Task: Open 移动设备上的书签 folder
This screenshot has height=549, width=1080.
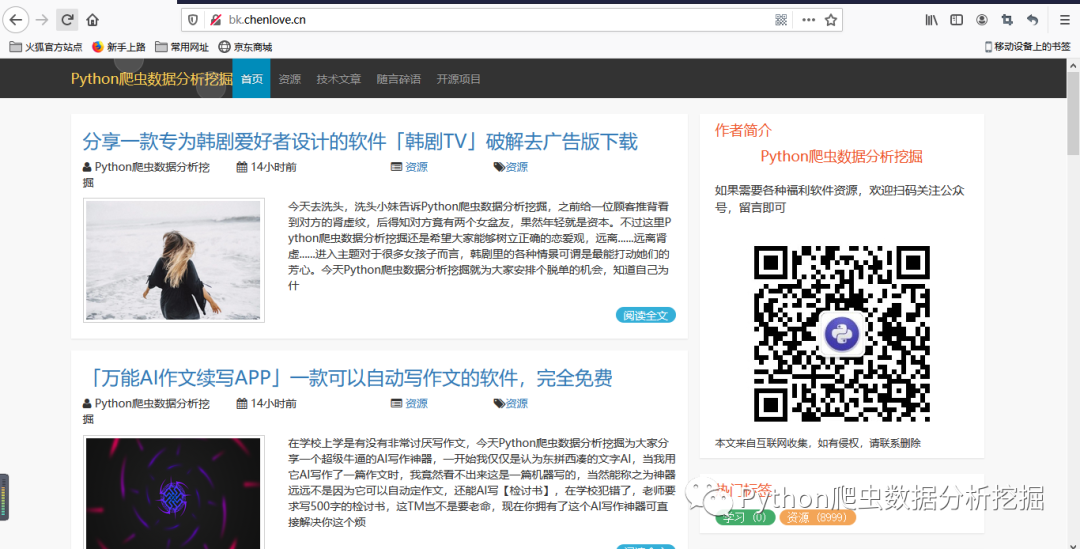Action: (1027, 47)
